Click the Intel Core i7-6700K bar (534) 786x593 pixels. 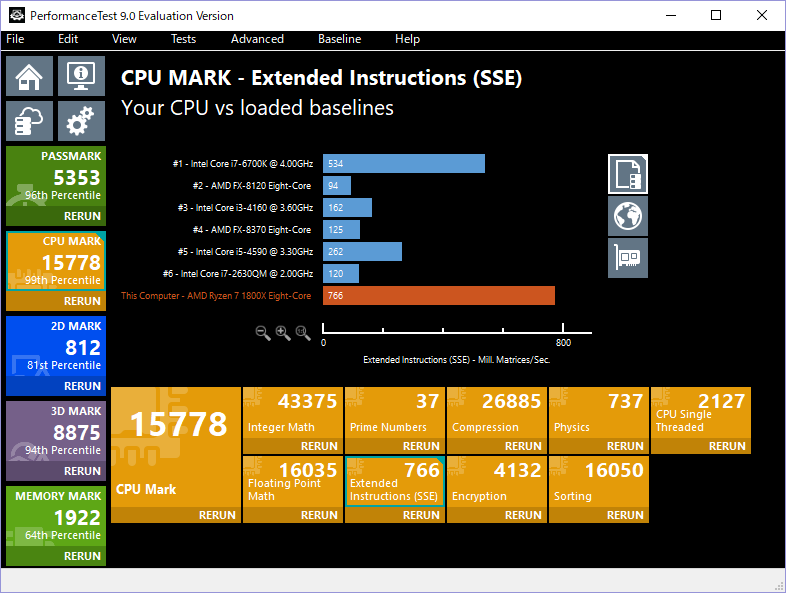404,163
